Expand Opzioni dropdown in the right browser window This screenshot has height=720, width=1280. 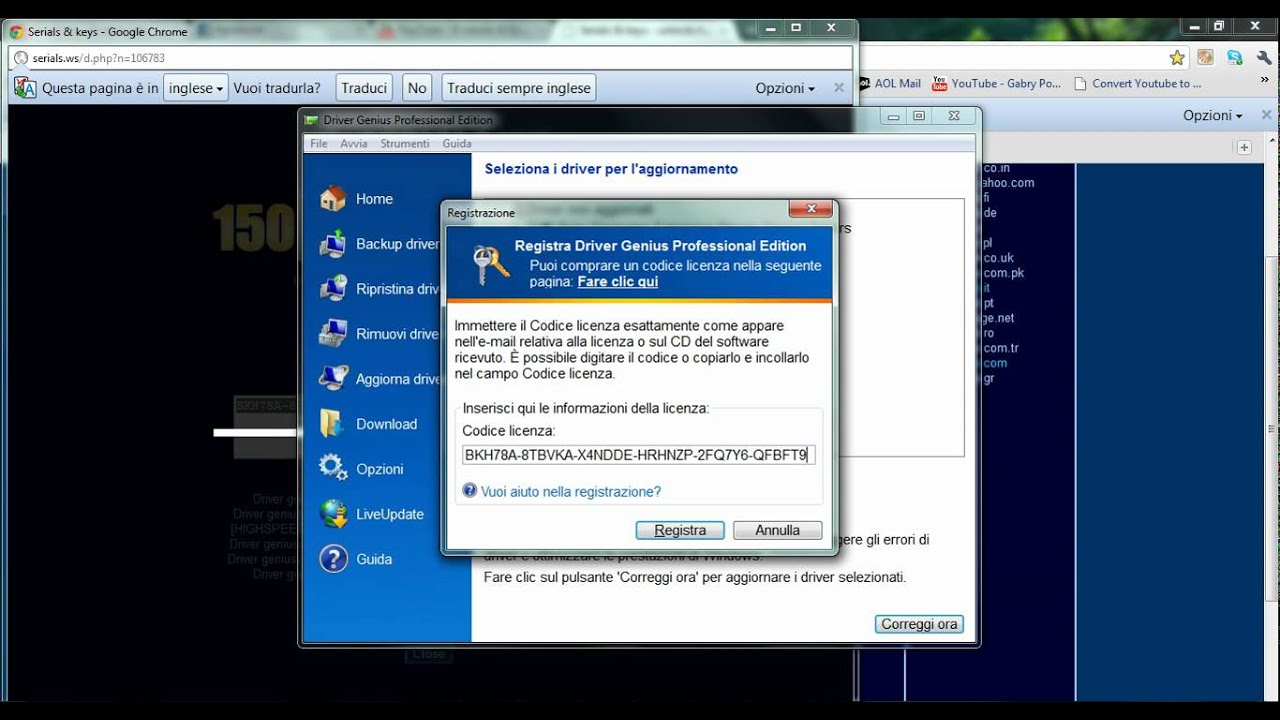pos(1213,115)
